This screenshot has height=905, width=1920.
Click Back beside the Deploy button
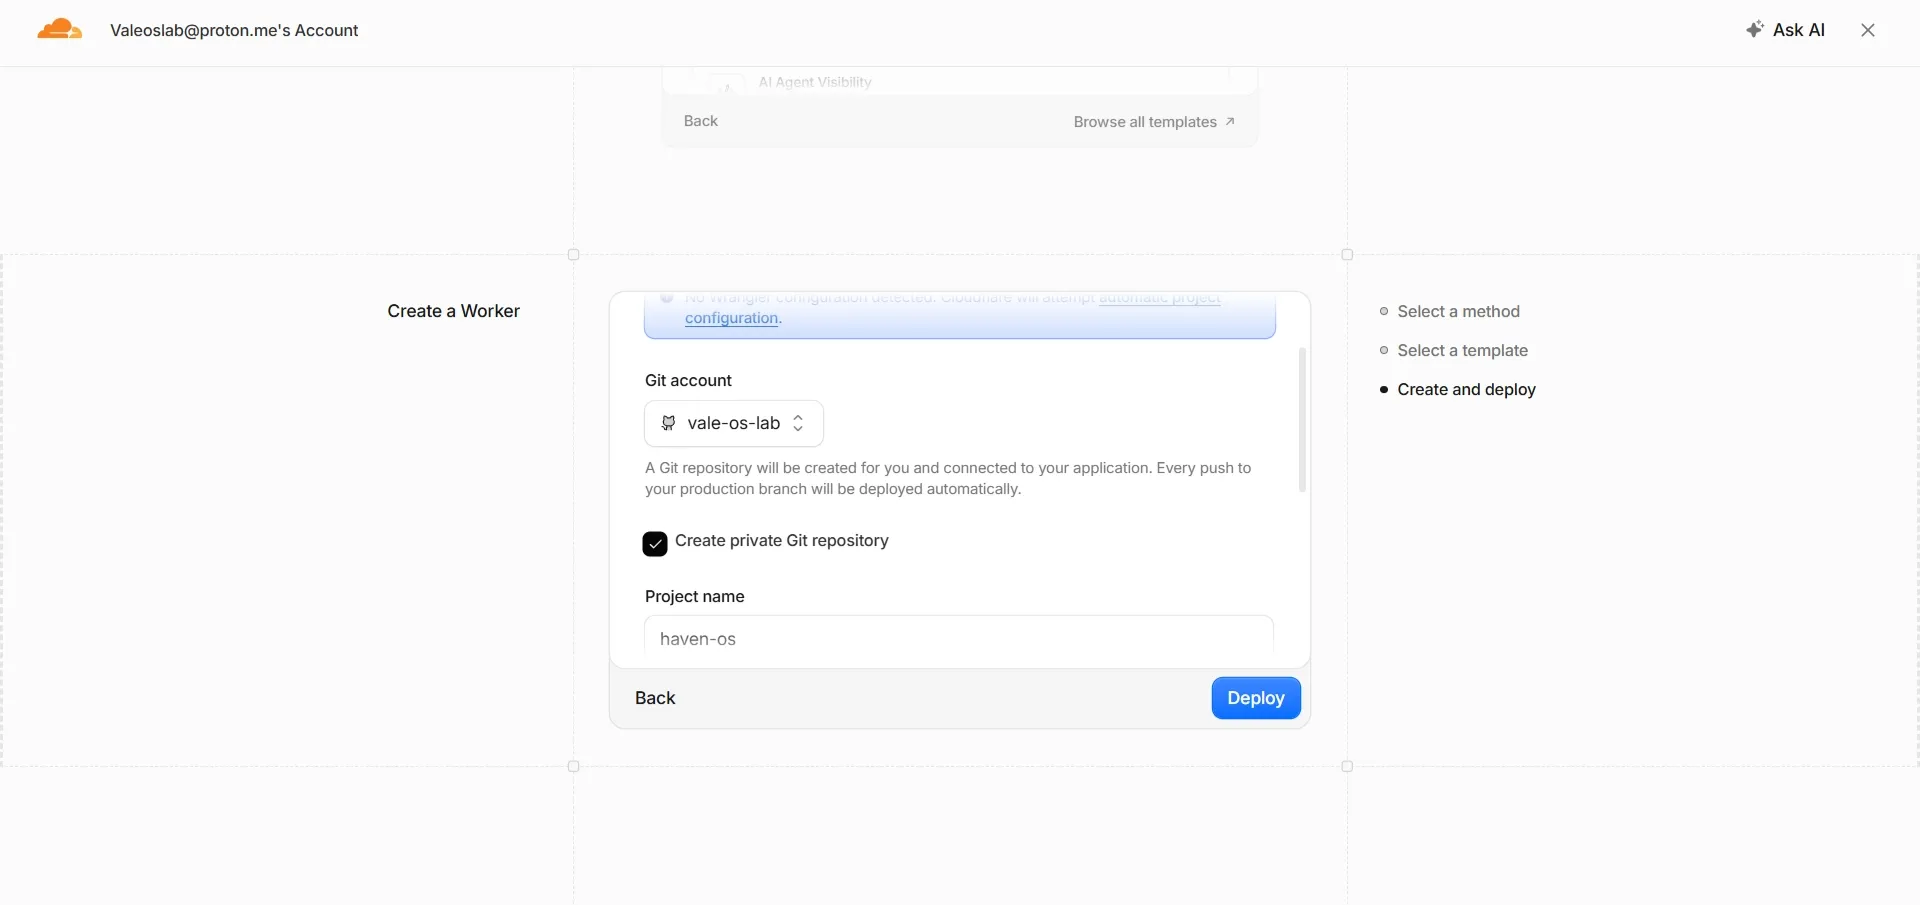click(655, 698)
